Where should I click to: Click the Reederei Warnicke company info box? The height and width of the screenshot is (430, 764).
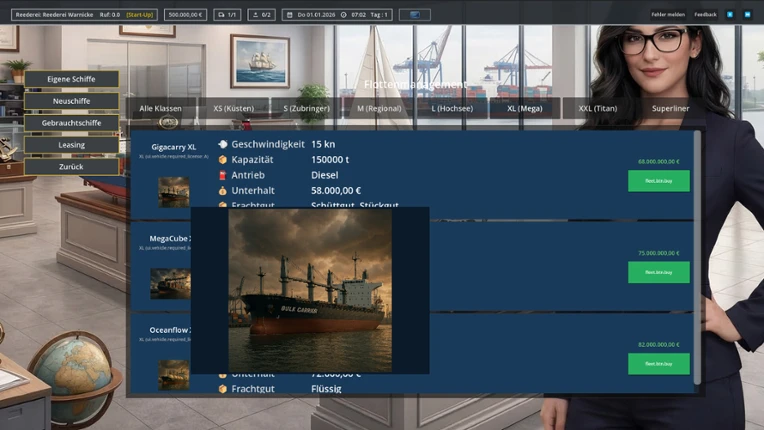coord(84,15)
